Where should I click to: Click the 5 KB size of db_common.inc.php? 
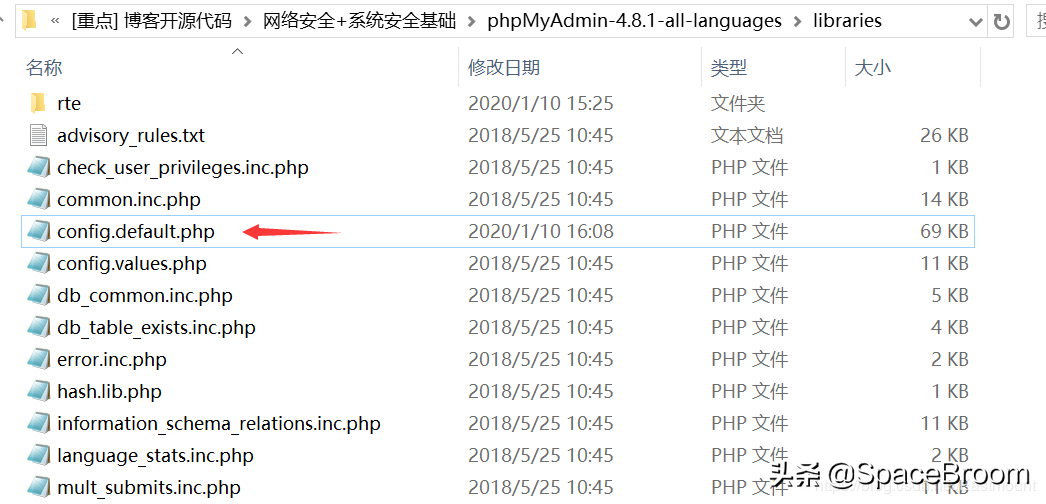pyautogui.click(x=950, y=295)
